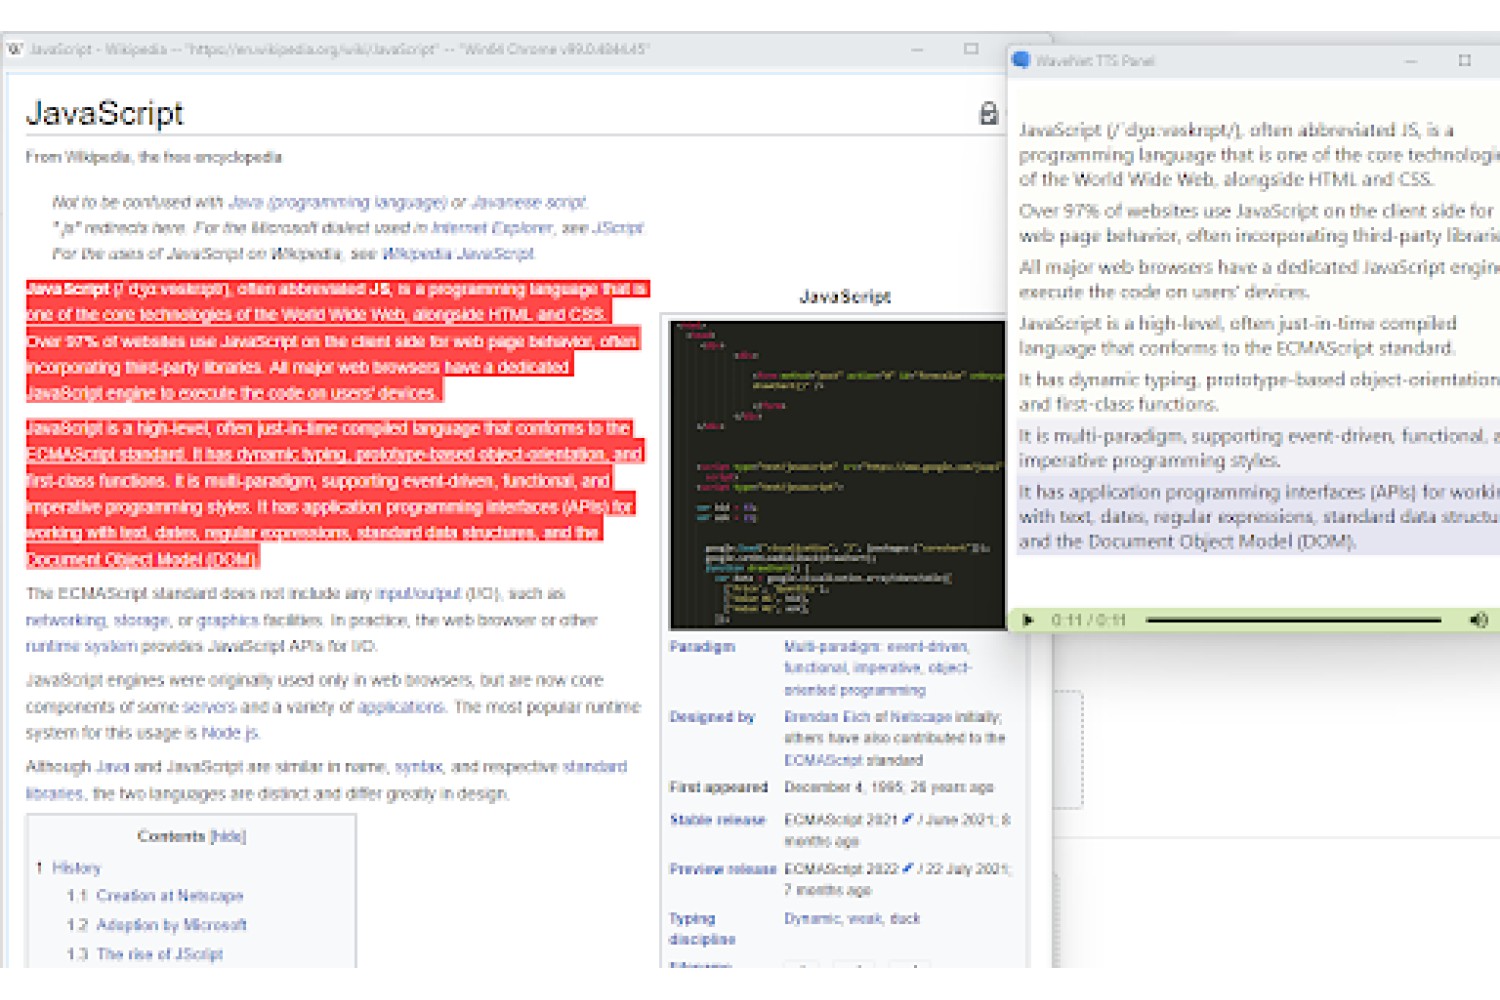Open the Brendan Eich link
1500x1000 pixels.
(828, 717)
